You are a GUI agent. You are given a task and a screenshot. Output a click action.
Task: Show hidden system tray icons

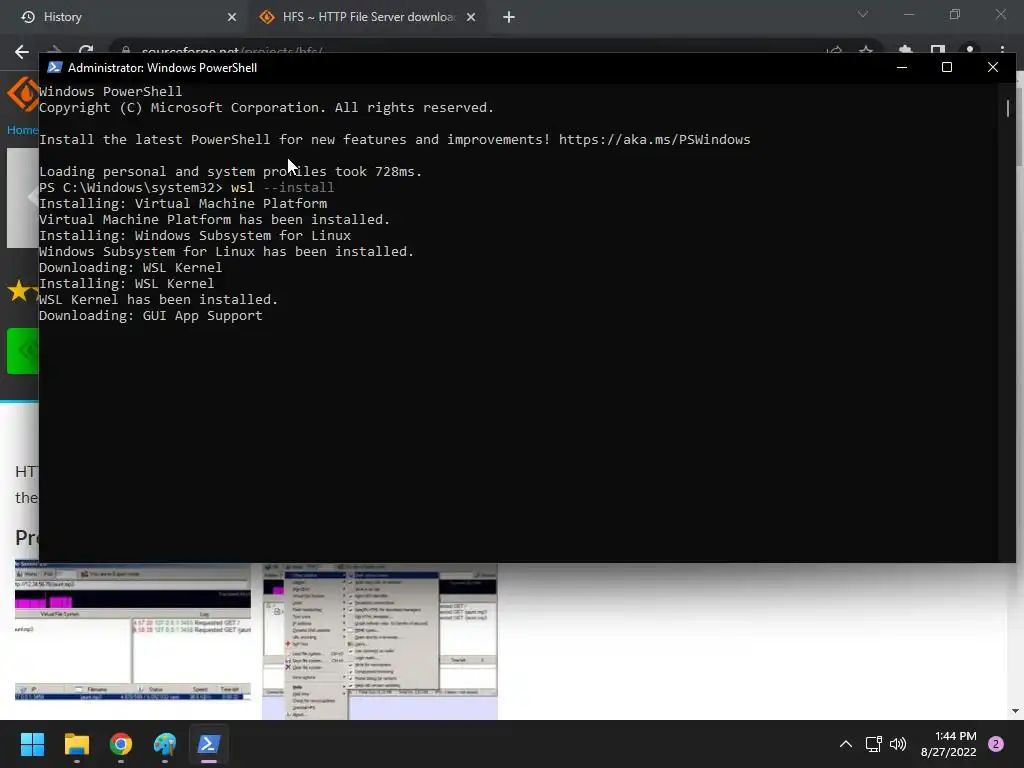click(846, 744)
